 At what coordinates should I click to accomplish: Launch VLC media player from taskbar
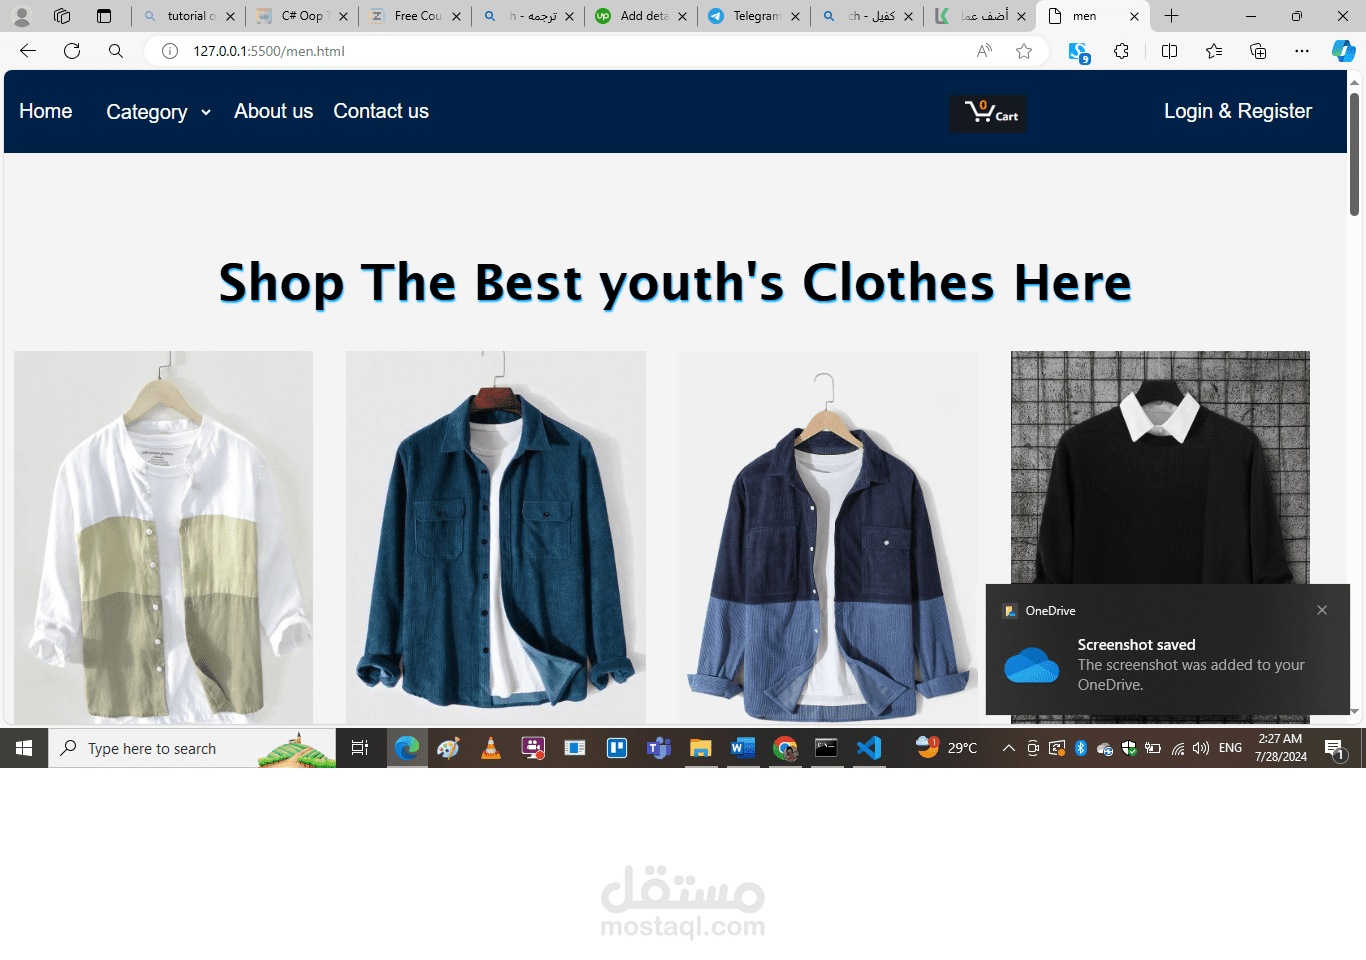[x=491, y=748]
